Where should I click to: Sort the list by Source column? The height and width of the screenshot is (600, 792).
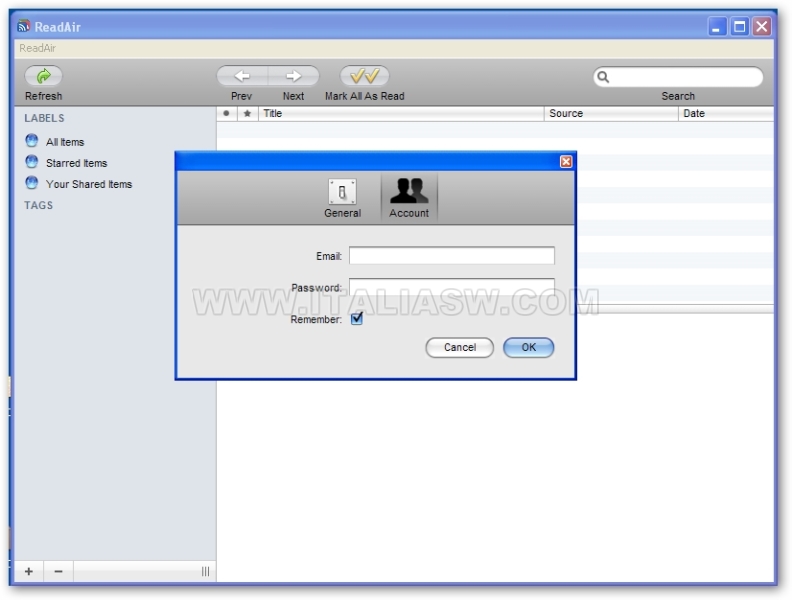click(x=611, y=114)
